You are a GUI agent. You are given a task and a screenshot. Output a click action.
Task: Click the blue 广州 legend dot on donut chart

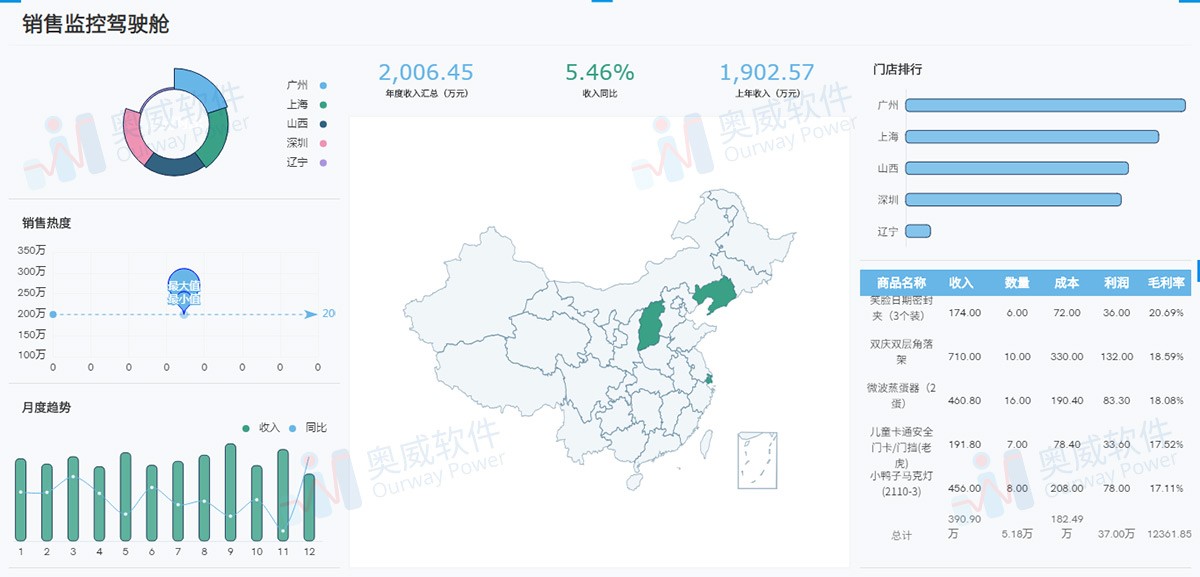[x=322, y=85]
